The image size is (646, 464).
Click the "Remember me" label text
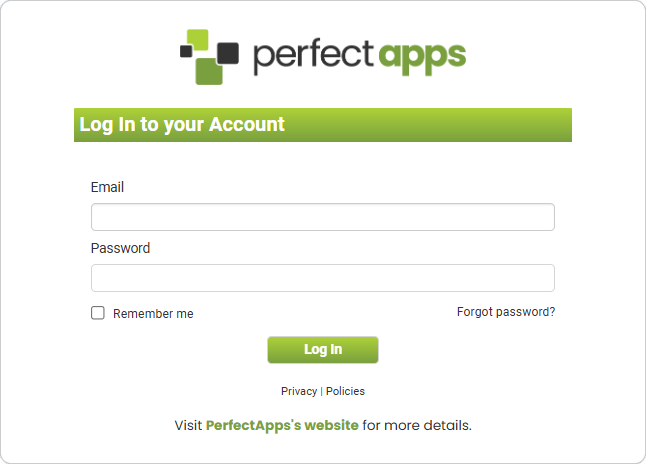click(x=153, y=314)
